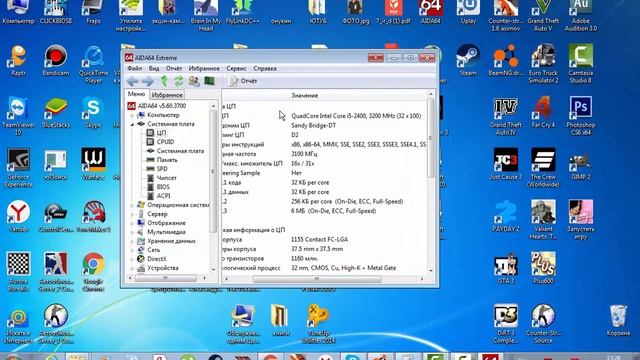Click the green monitor toolbar icon
Image resolution: width=640 pixels, height=360 pixels.
click(x=209, y=81)
